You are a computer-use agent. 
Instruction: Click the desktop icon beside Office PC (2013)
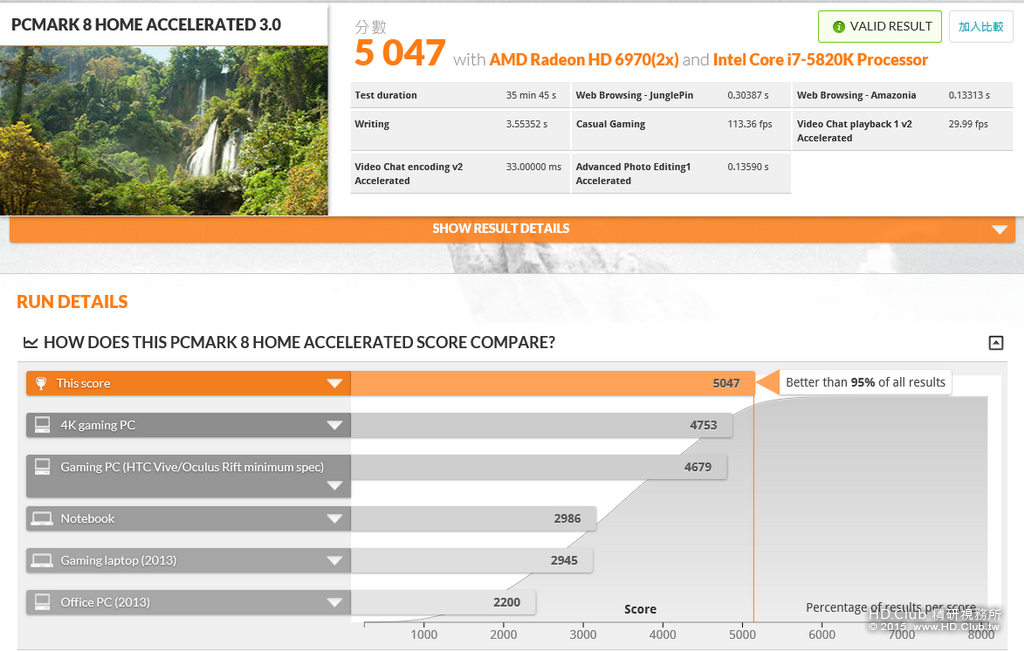[42, 602]
